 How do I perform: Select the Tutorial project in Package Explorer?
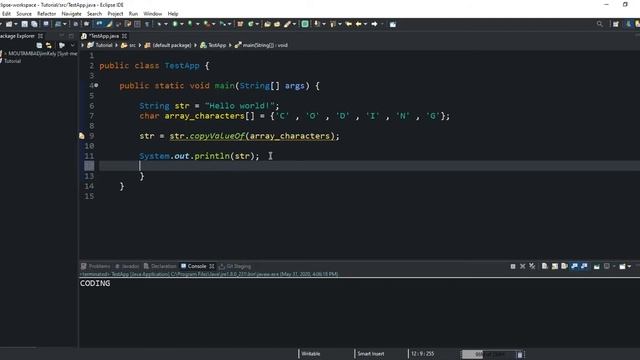point(12,61)
